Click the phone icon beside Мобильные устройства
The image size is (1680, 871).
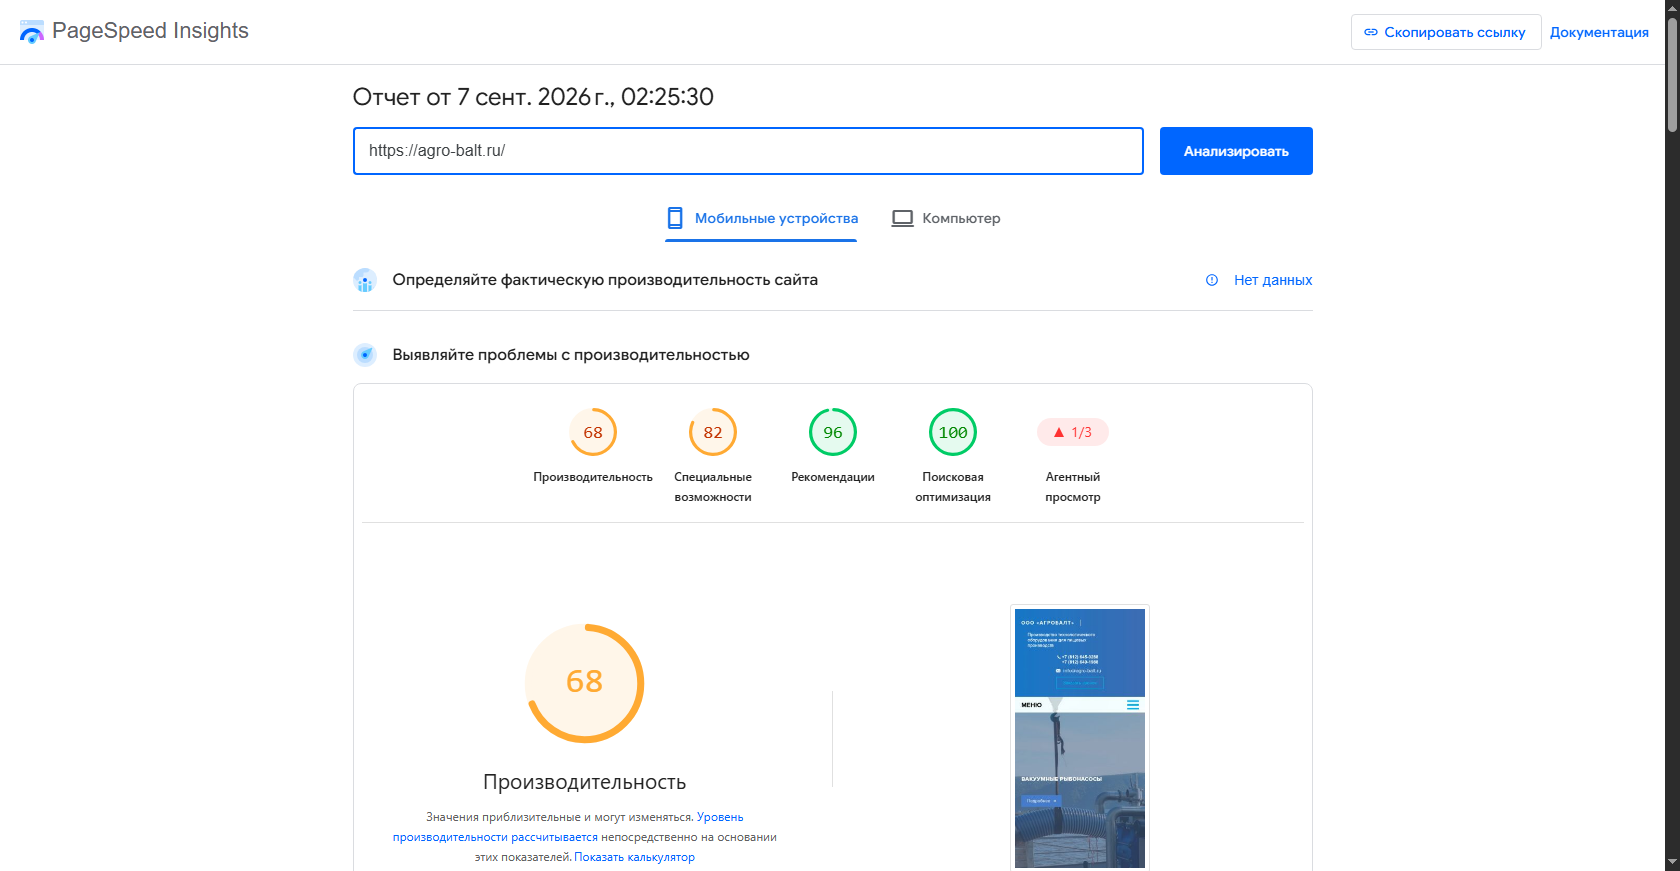(675, 218)
